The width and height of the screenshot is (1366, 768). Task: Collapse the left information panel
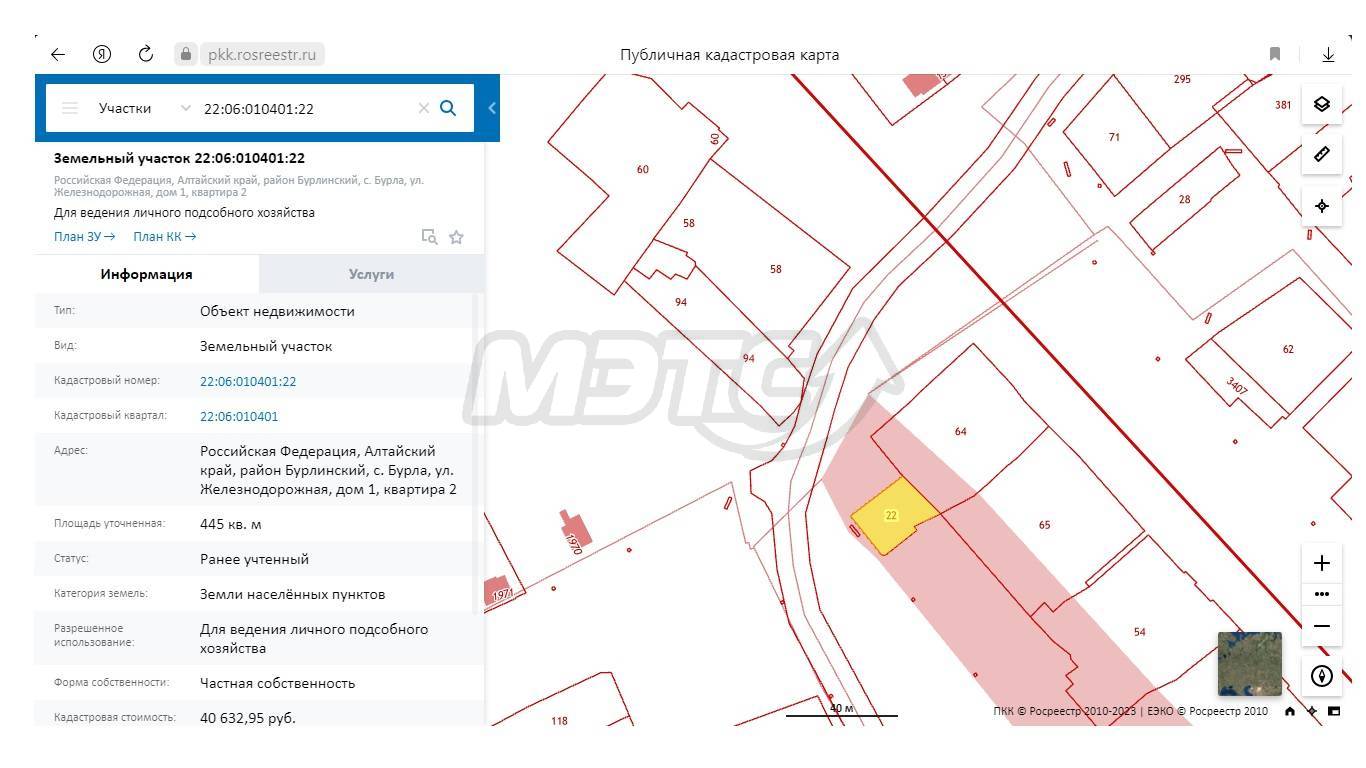[x=492, y=108]
